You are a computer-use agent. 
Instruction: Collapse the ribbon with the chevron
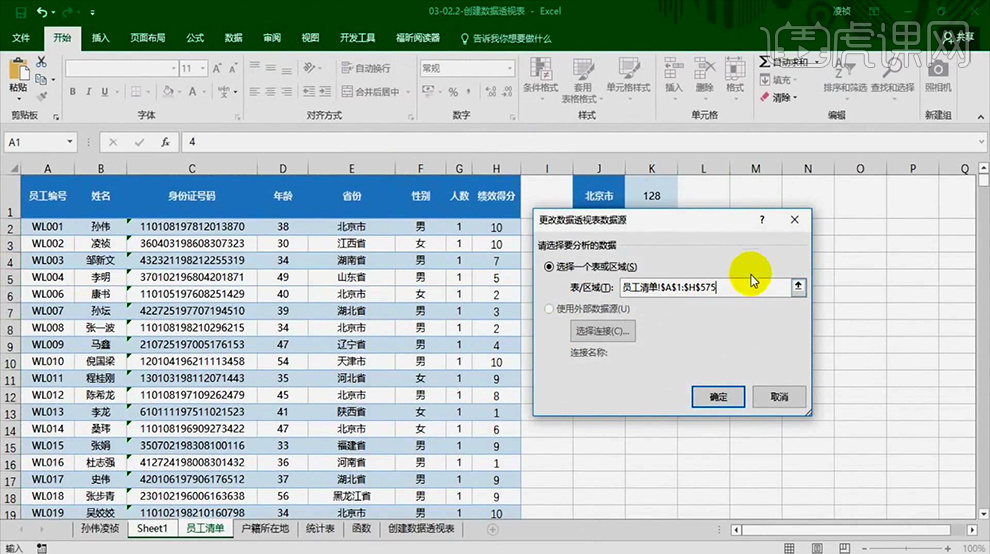(981, 117)
